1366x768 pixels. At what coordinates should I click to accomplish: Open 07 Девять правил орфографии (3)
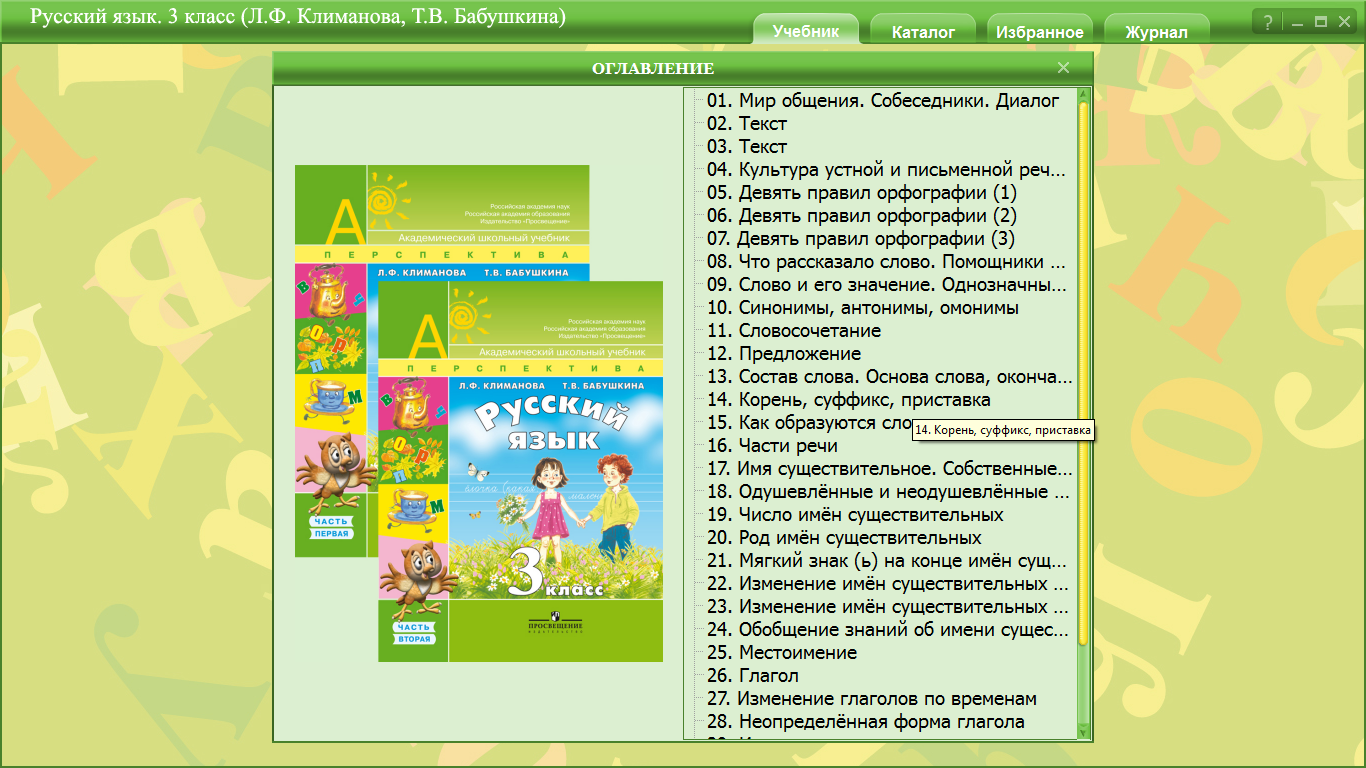point(861,238)
